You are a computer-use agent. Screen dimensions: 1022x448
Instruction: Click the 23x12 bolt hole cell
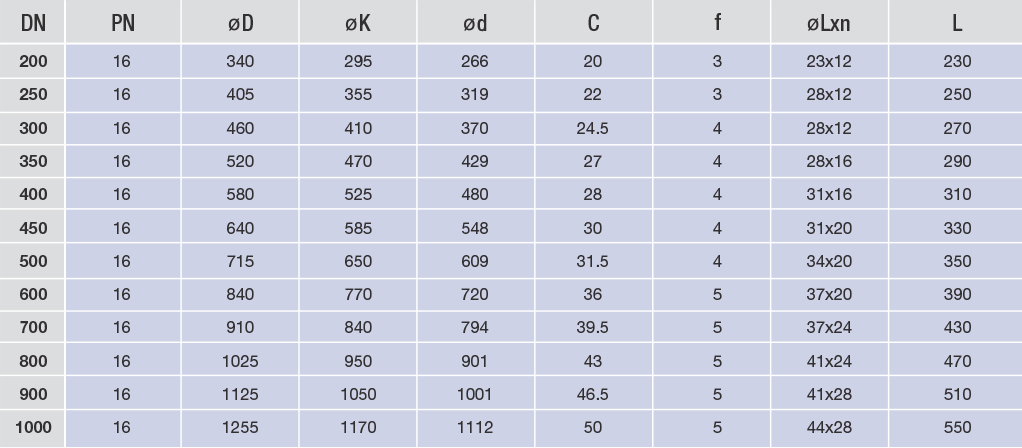pyautogui.click(x=828, y=62)
